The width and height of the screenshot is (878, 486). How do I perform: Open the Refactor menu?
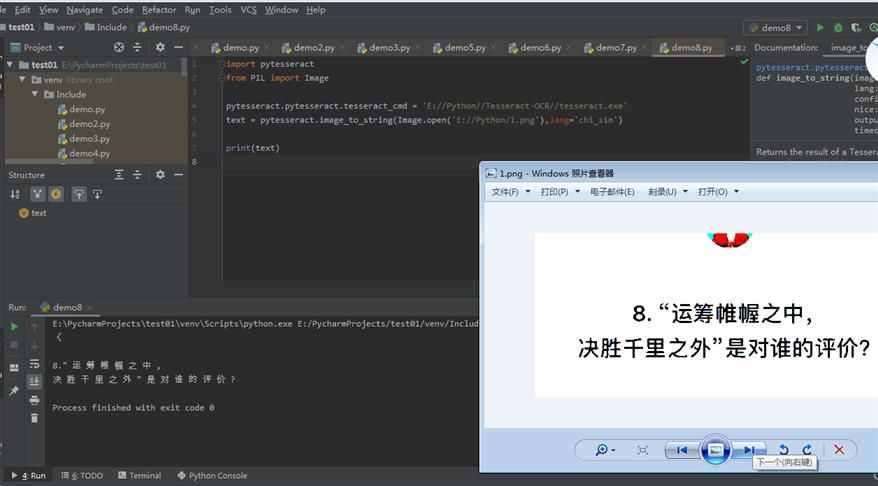(x=159, y=10)
